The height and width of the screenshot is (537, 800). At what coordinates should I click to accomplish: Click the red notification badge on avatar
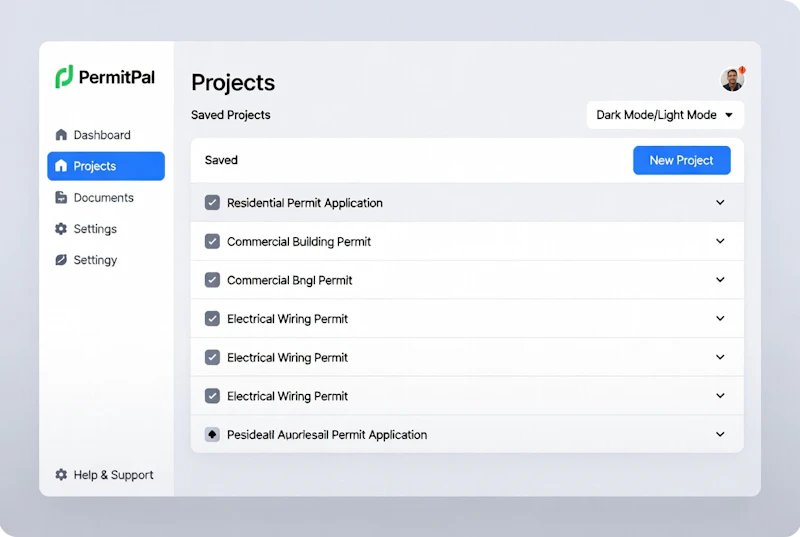click(742, 70)
